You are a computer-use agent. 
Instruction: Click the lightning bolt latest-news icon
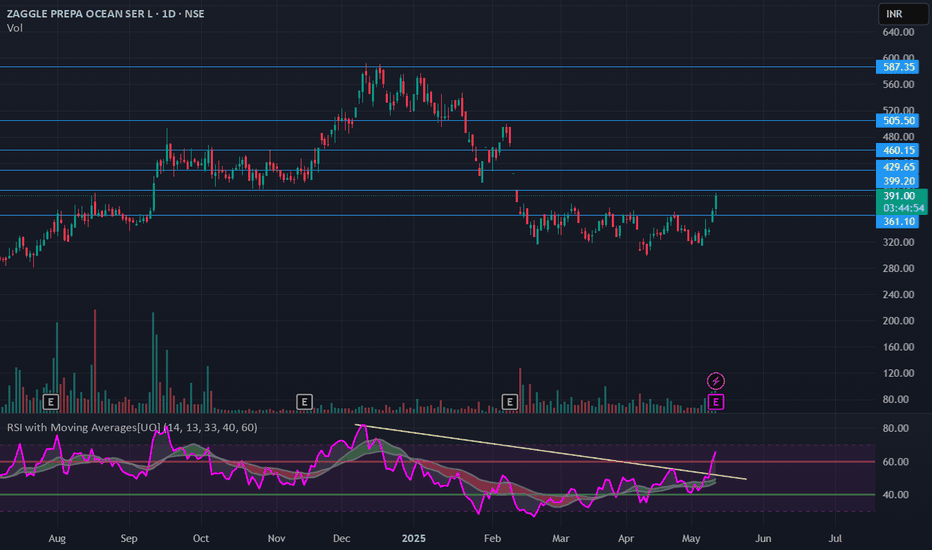click(x=716, y=381)
